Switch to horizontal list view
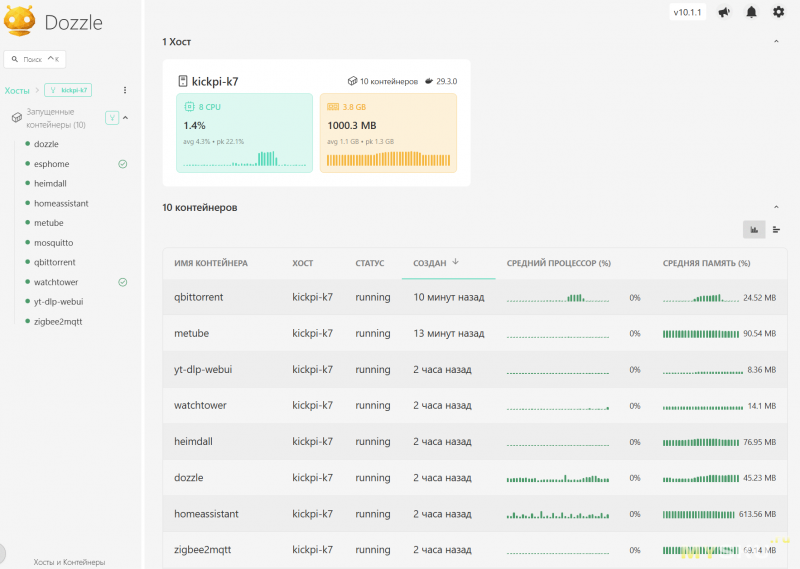The width and height of the screenshot is (800, 569). (x=776, y=230)
